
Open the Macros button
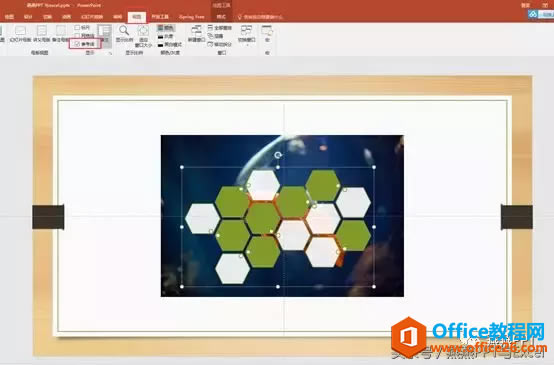pyautogui.click(x=267, y=34)
